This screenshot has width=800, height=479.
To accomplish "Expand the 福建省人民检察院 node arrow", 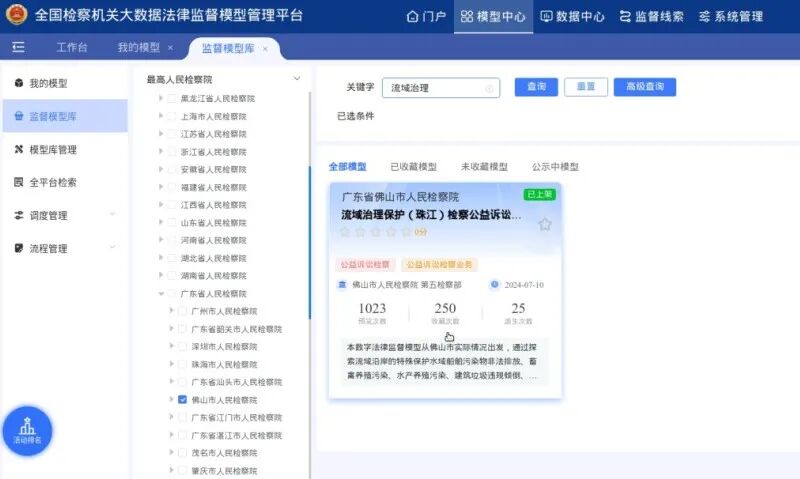I will click(x=161, y=187).
